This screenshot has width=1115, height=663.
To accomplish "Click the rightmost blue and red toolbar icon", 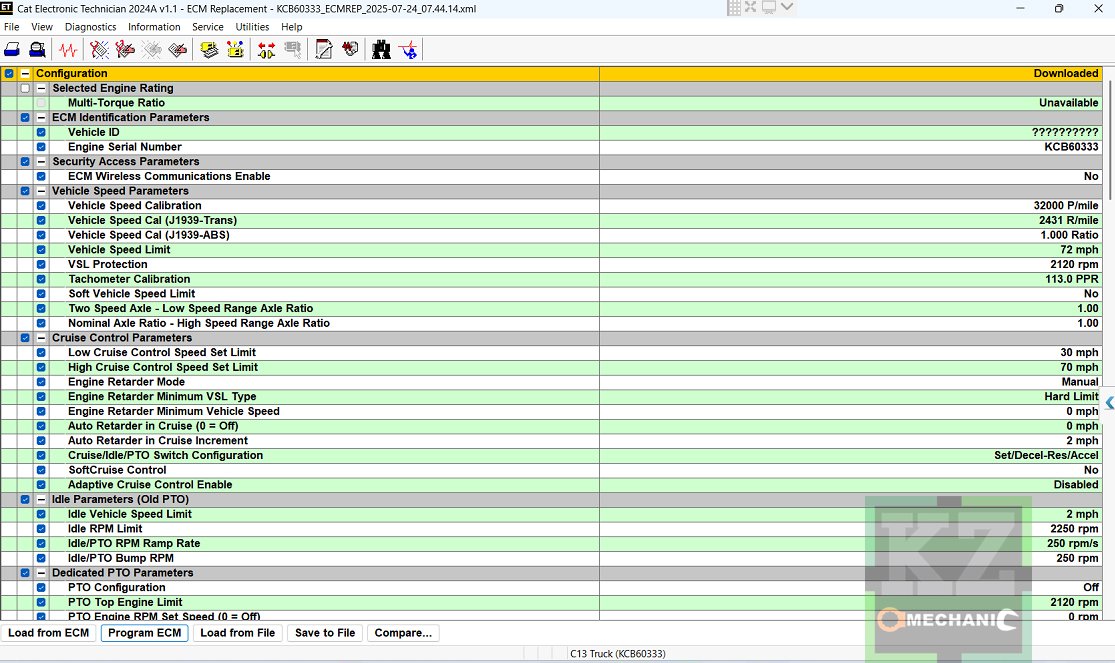I will 408,49.
